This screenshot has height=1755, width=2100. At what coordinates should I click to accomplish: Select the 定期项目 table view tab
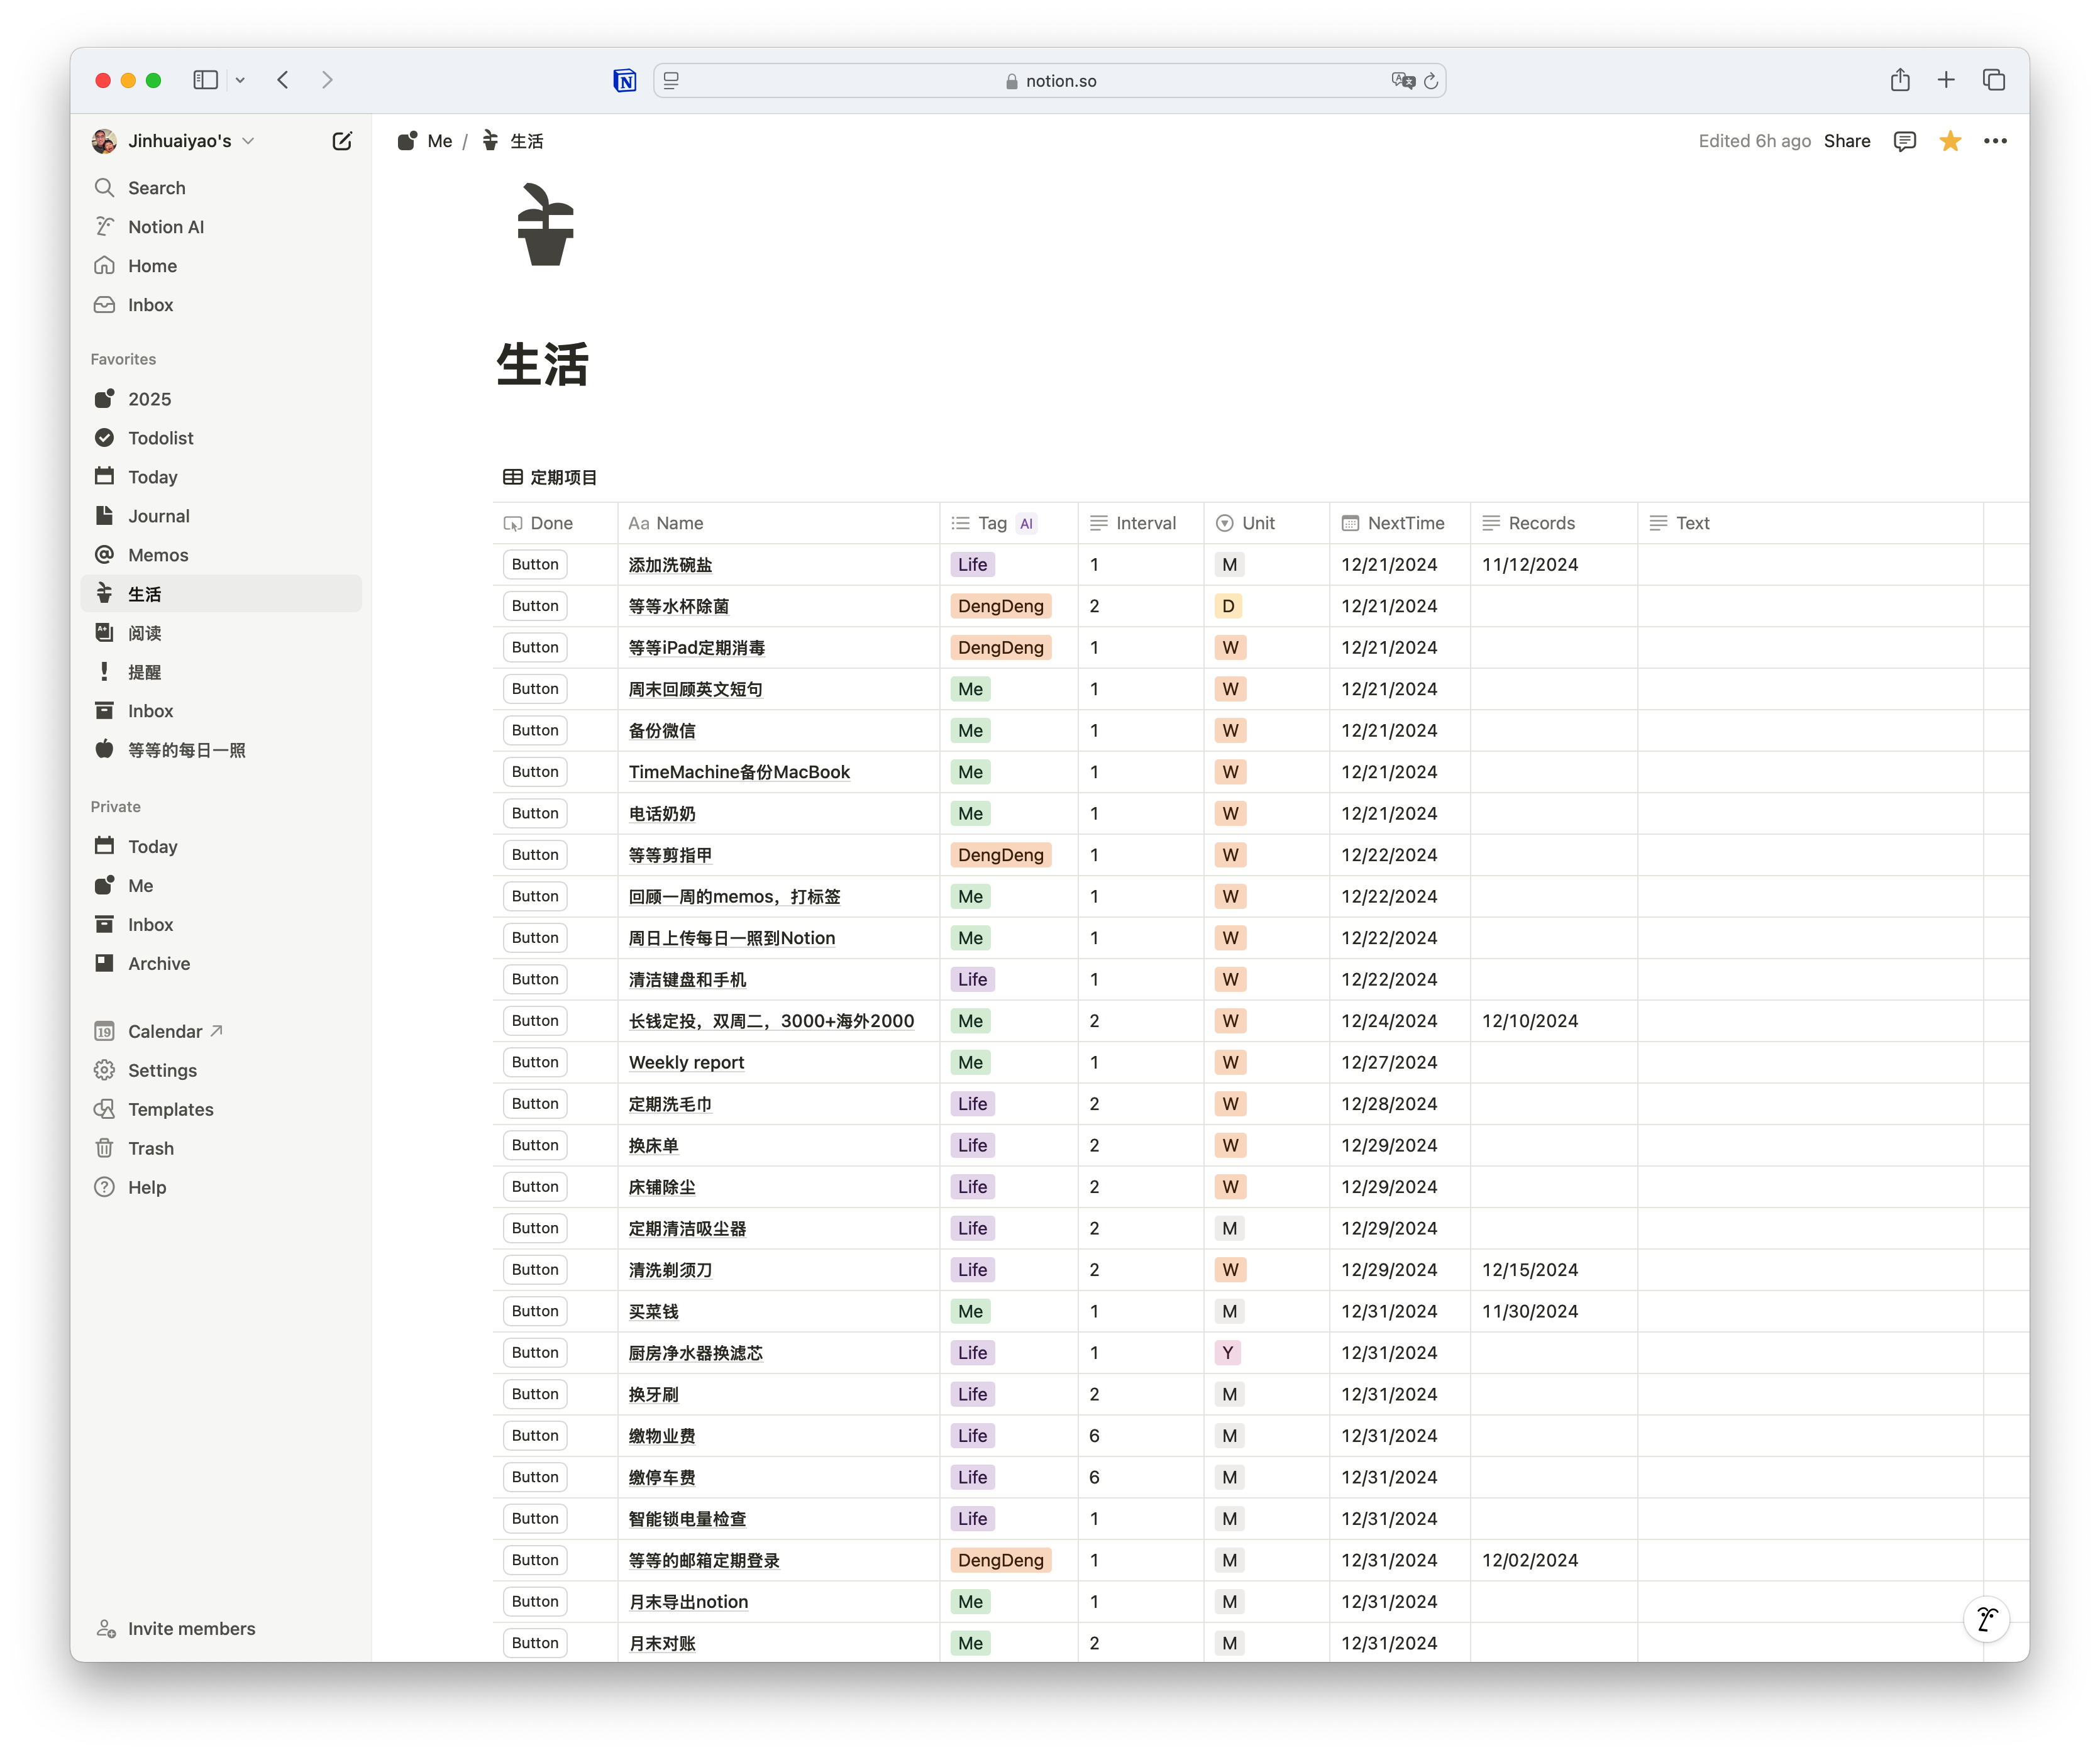[549, 478]
